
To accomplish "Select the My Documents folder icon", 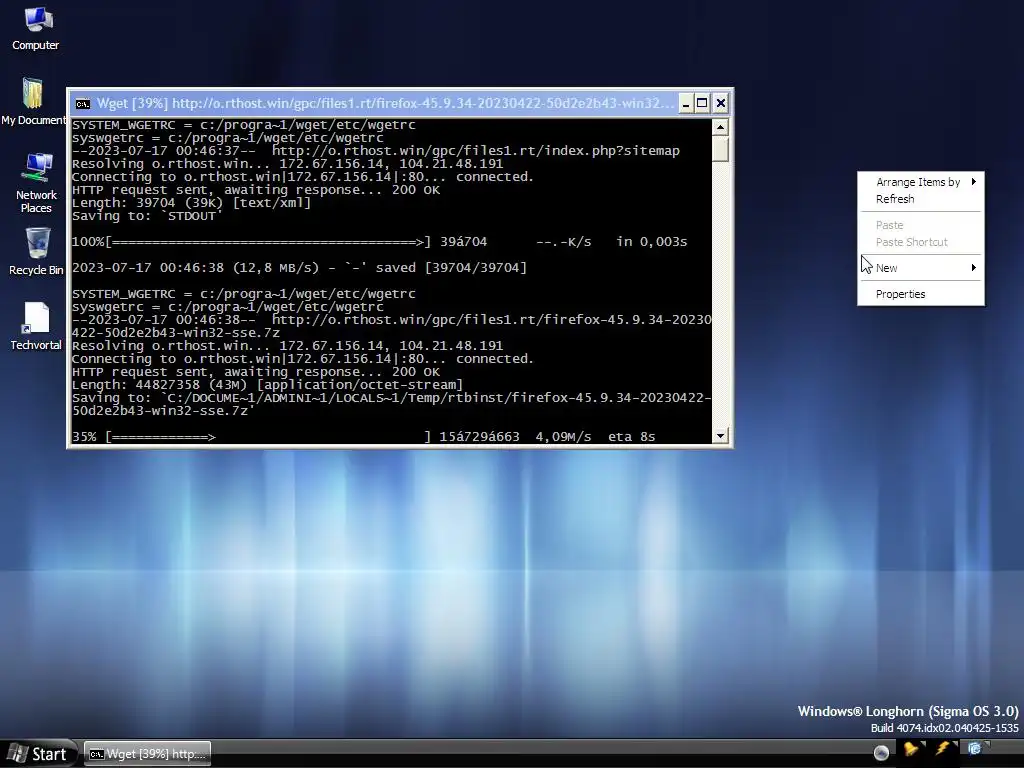I will [x=33, y=101].
